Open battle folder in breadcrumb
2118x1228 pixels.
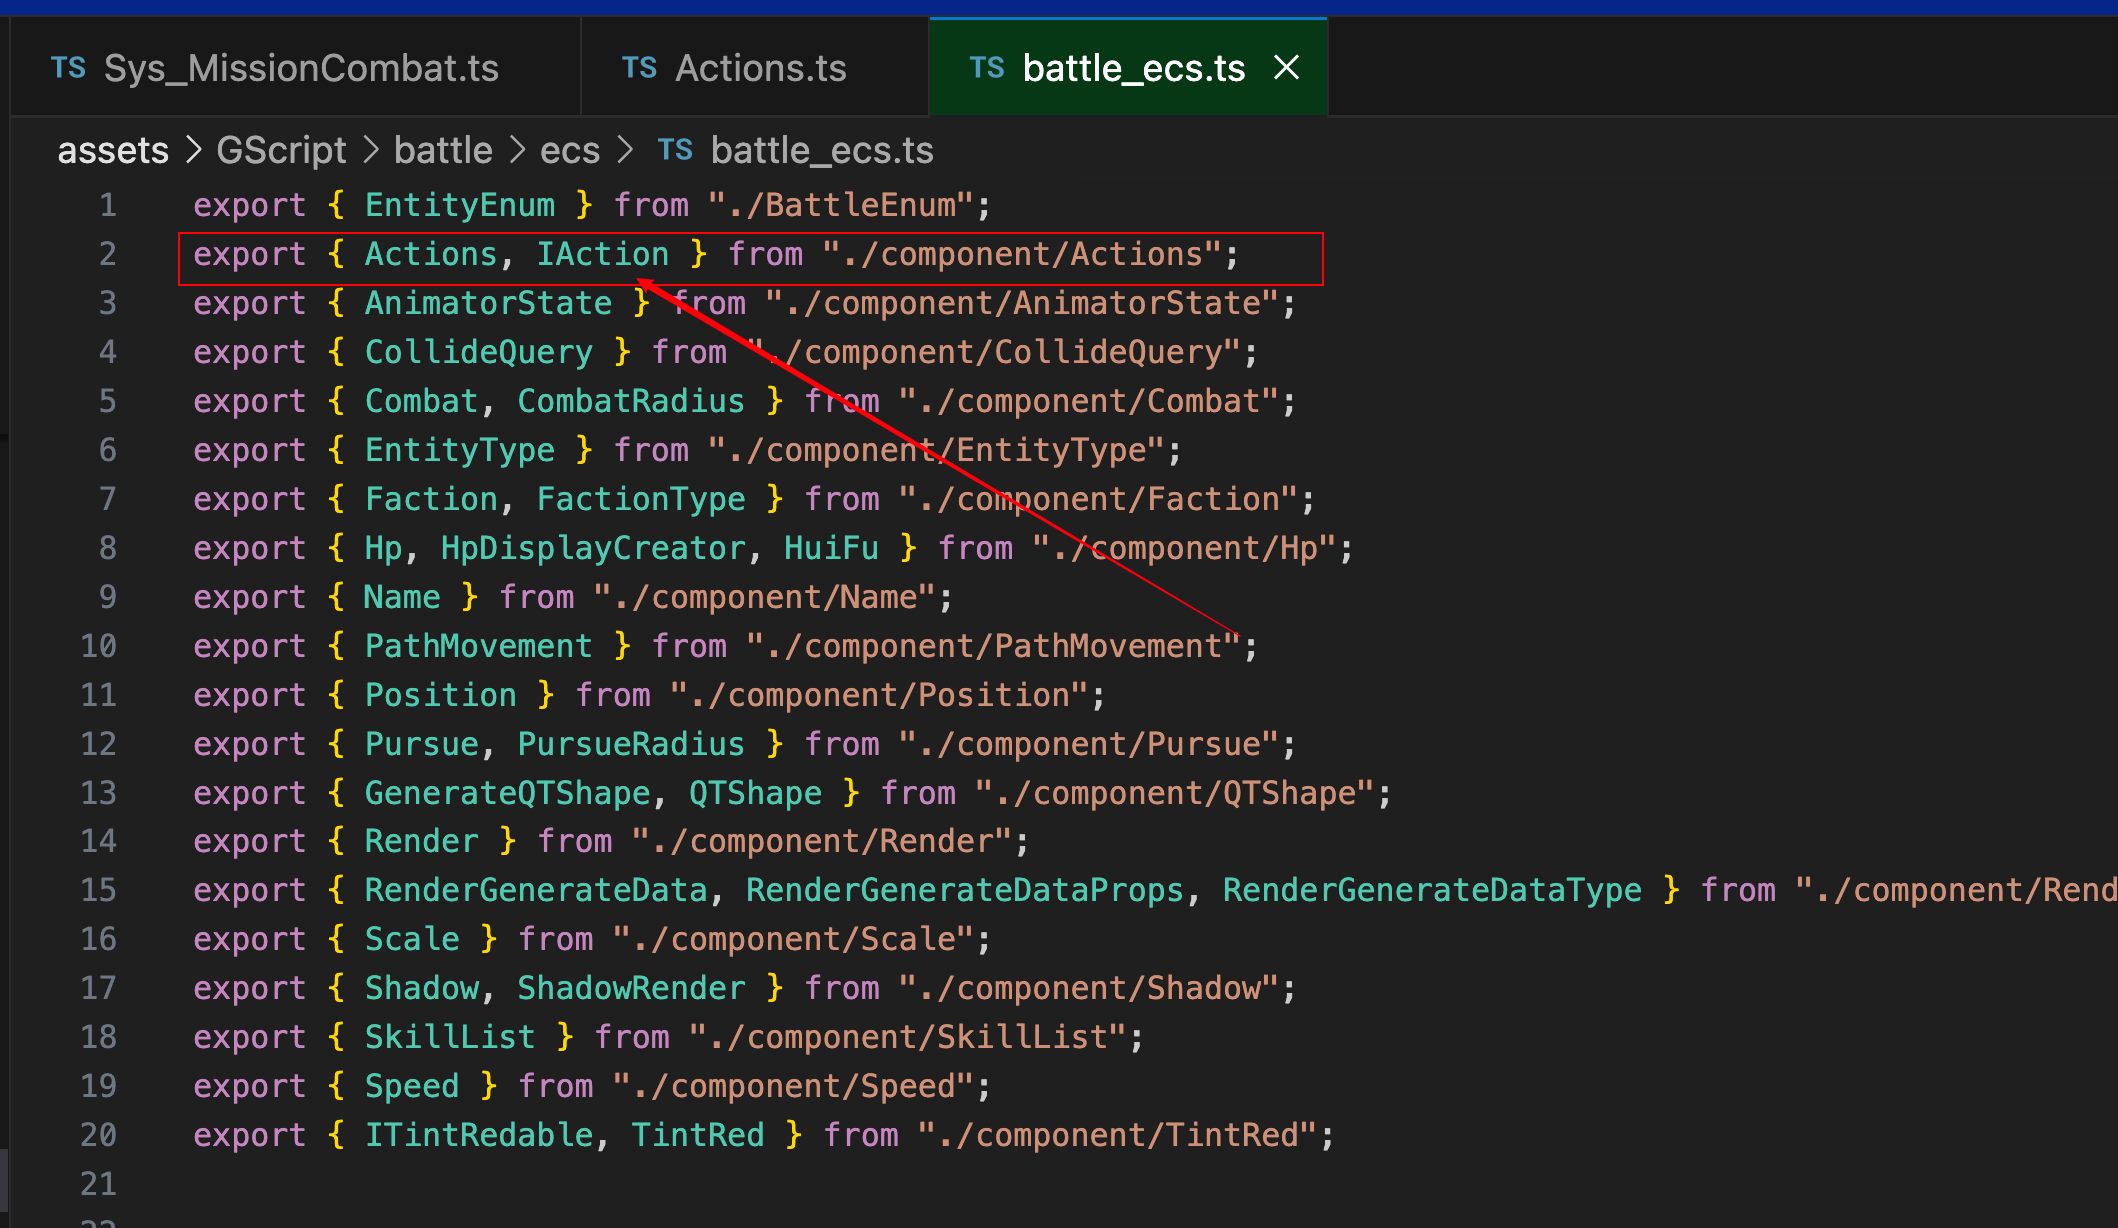click(443, 150)
